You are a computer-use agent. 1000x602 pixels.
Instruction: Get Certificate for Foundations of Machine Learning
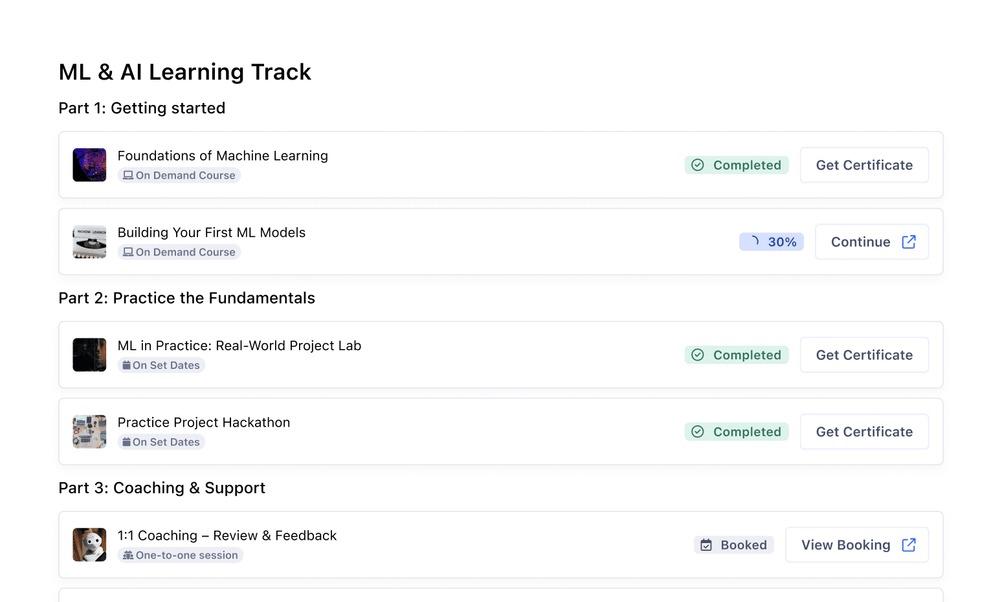click(x=864, y=165)
